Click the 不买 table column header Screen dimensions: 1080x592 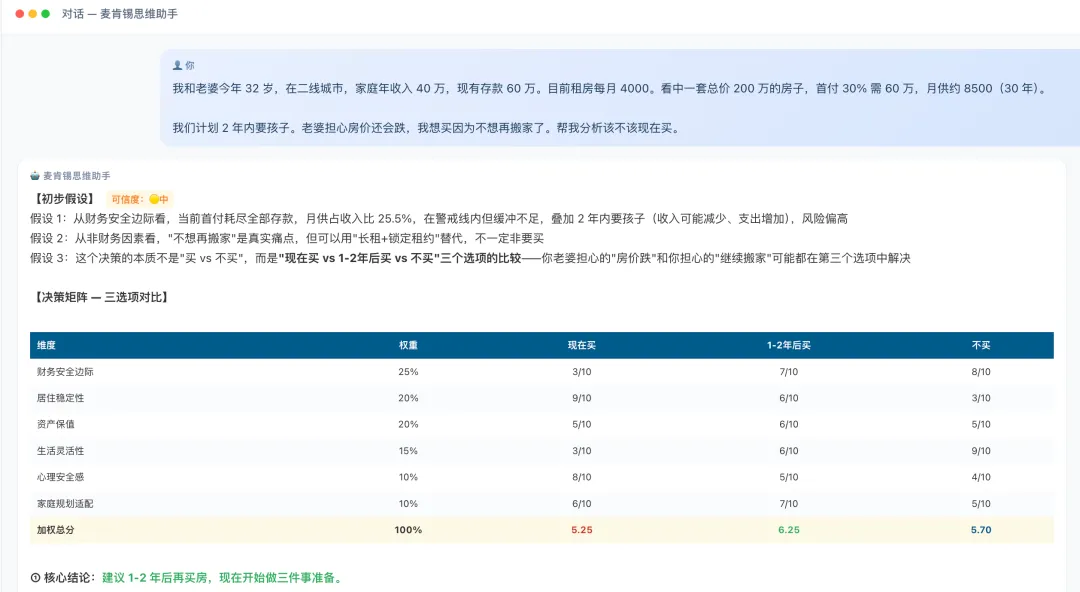[x=981, y=345]
